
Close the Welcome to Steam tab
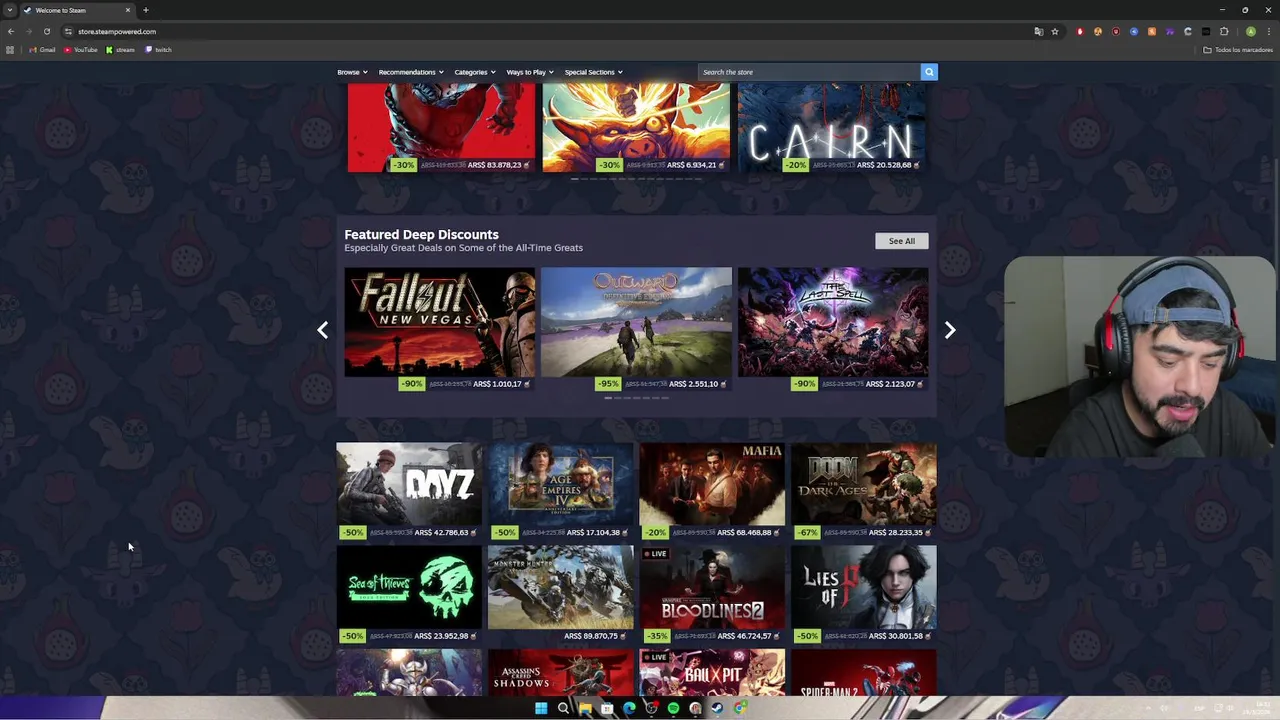tap(128, 10)
